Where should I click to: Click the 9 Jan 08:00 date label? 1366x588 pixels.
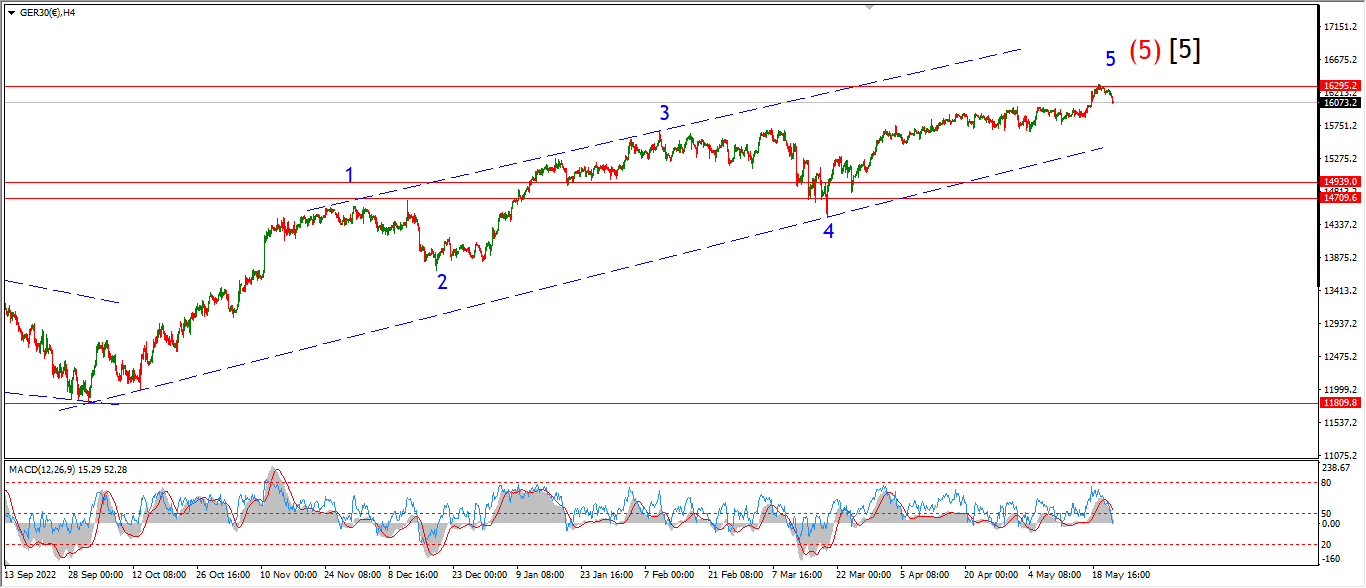click(540, 576)
